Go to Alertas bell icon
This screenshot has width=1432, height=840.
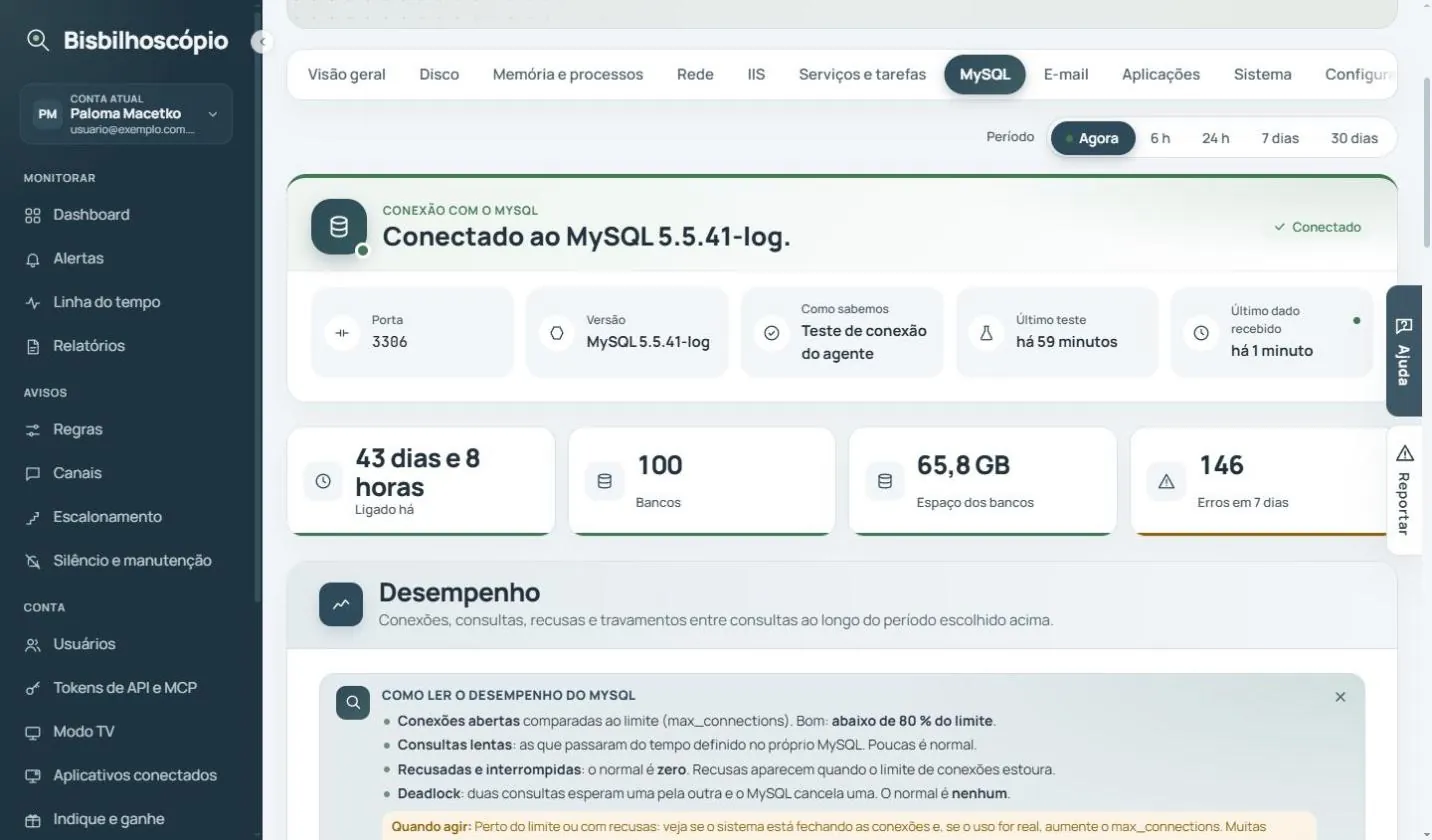click(x=33, y=259)
